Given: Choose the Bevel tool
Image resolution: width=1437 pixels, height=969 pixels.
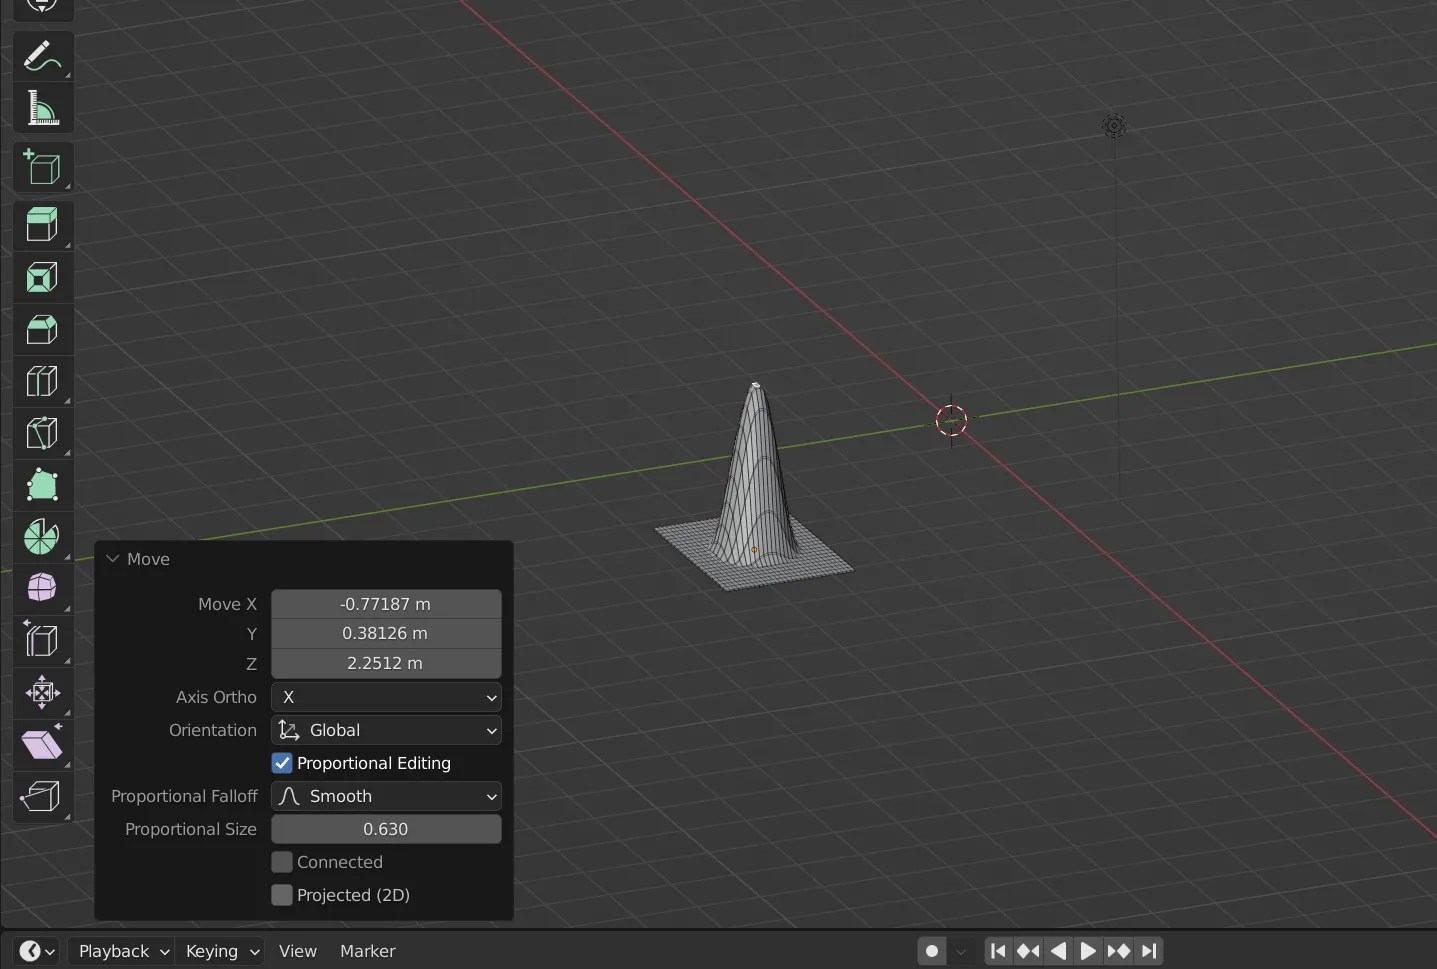Looking at the screenshot, I should tap(44, 330).
